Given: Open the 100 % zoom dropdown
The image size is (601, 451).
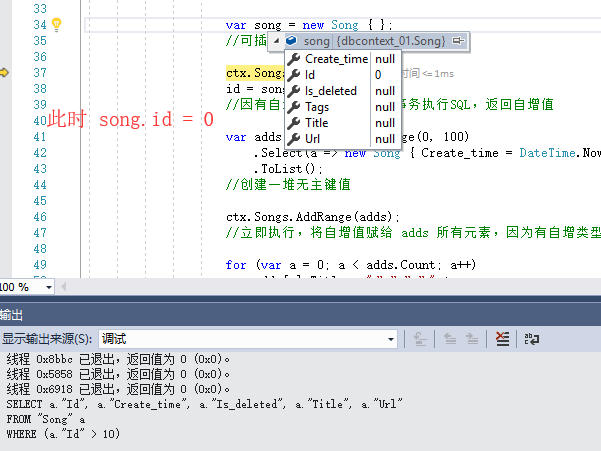Looking at the screenshot, I should [x=48, y=287].
